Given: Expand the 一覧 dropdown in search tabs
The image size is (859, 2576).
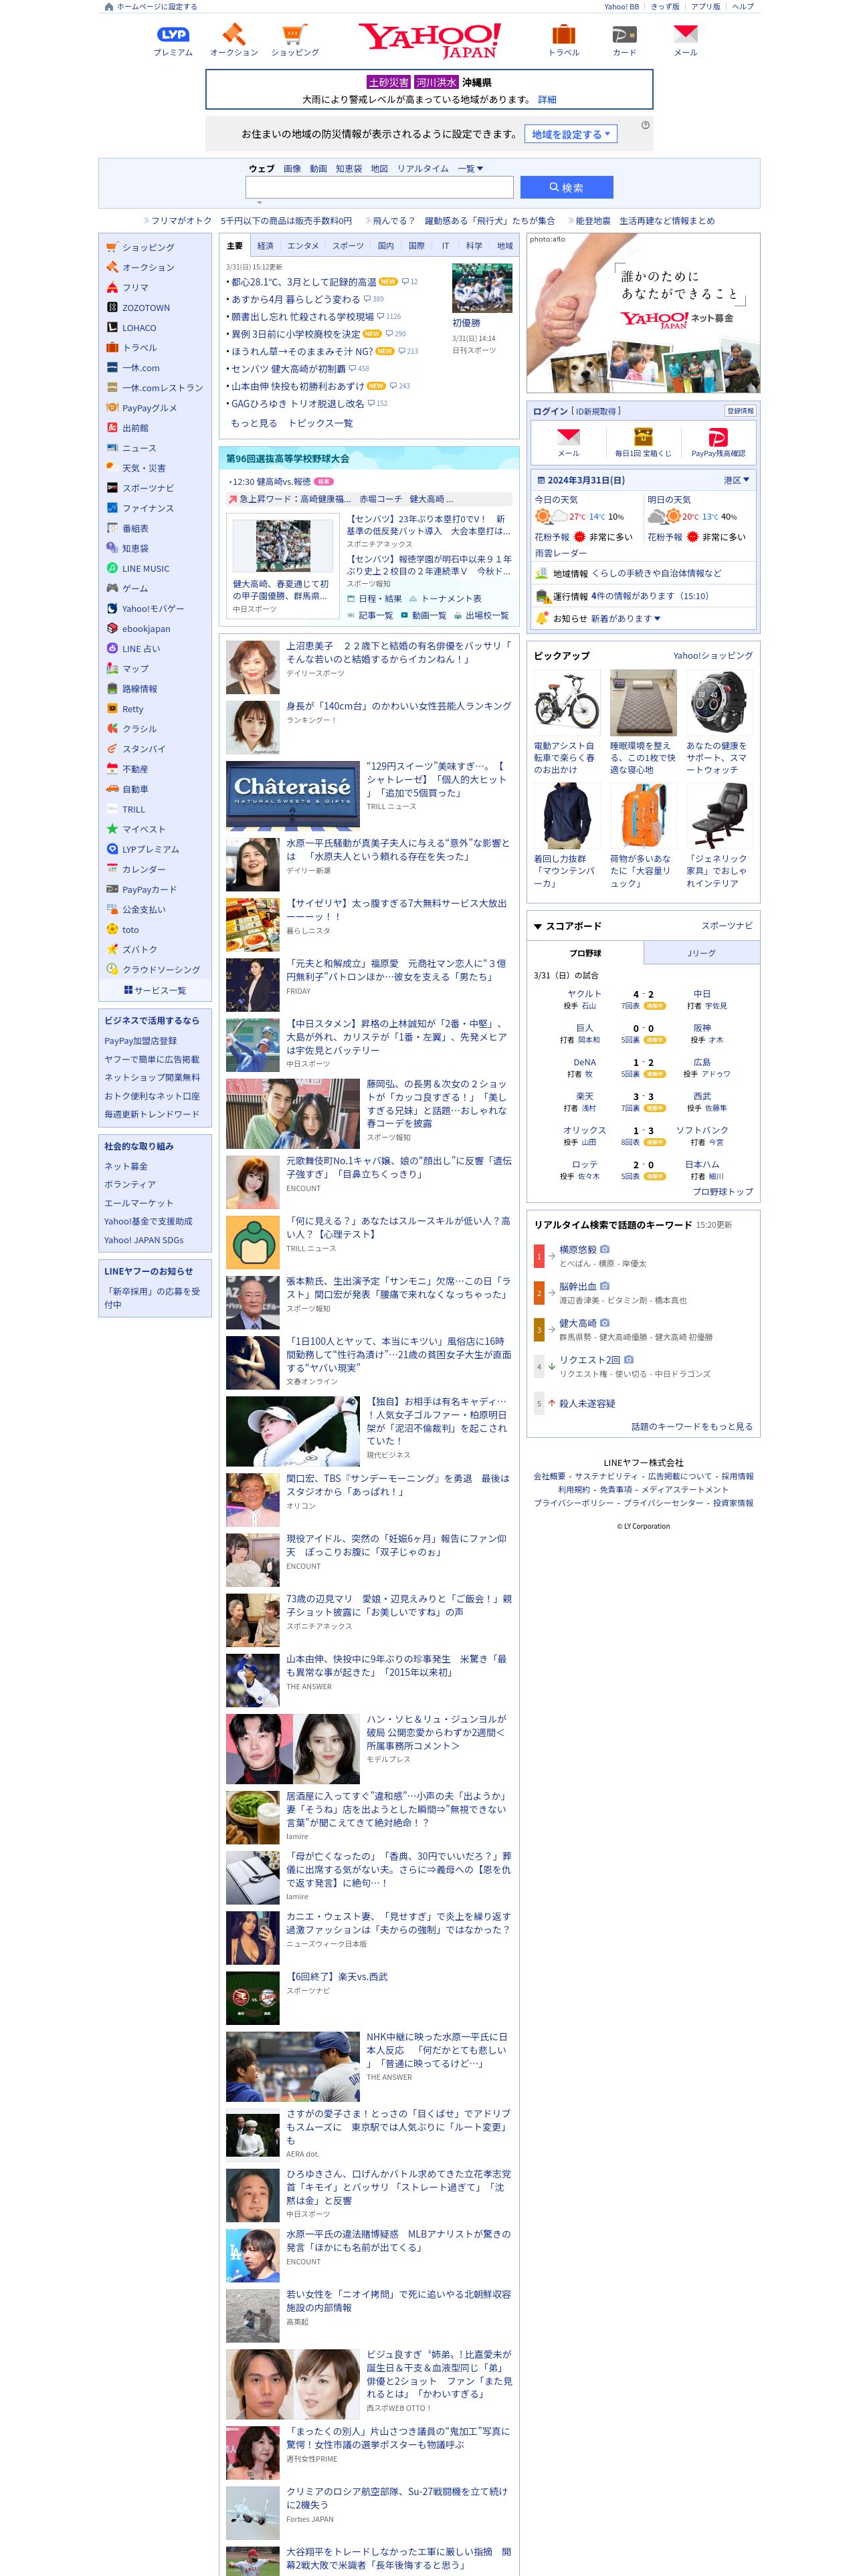Looking at the screenshot, I should [470, 168].
